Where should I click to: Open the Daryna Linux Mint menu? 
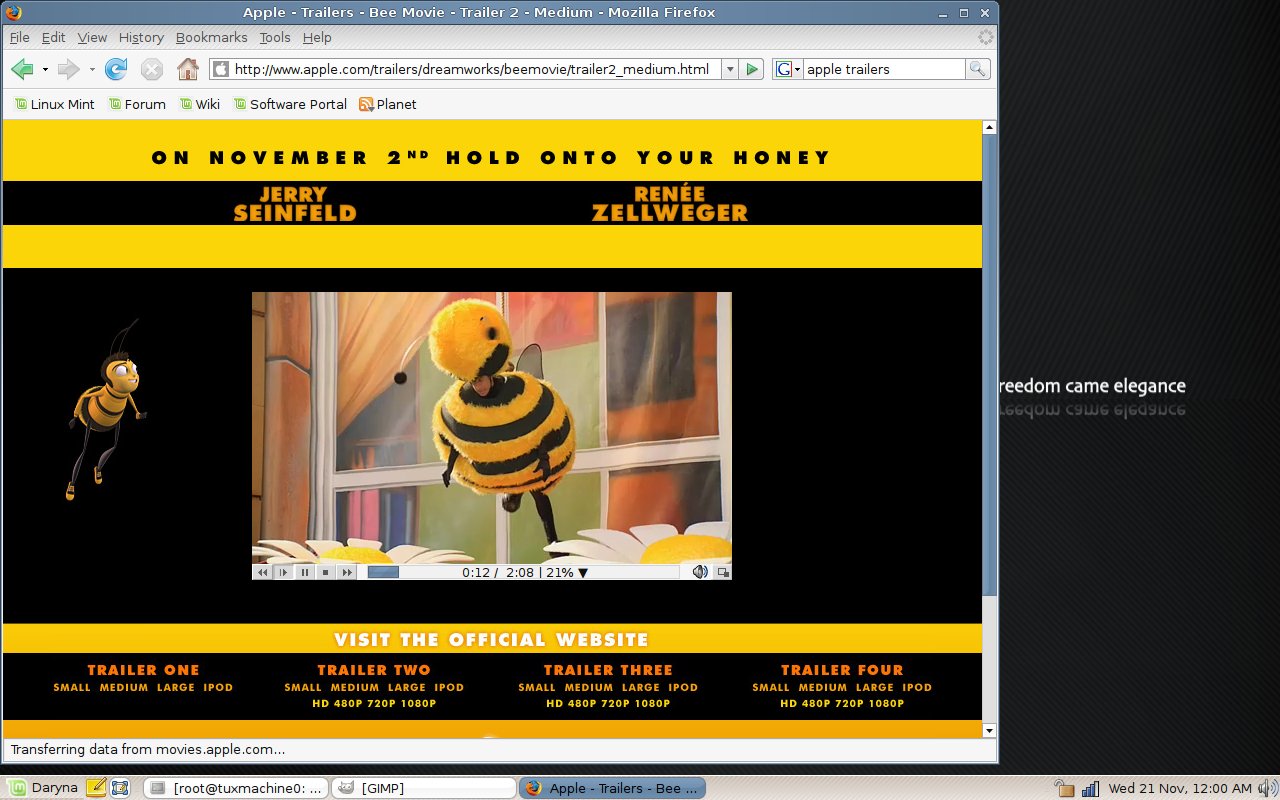point(43,788)
